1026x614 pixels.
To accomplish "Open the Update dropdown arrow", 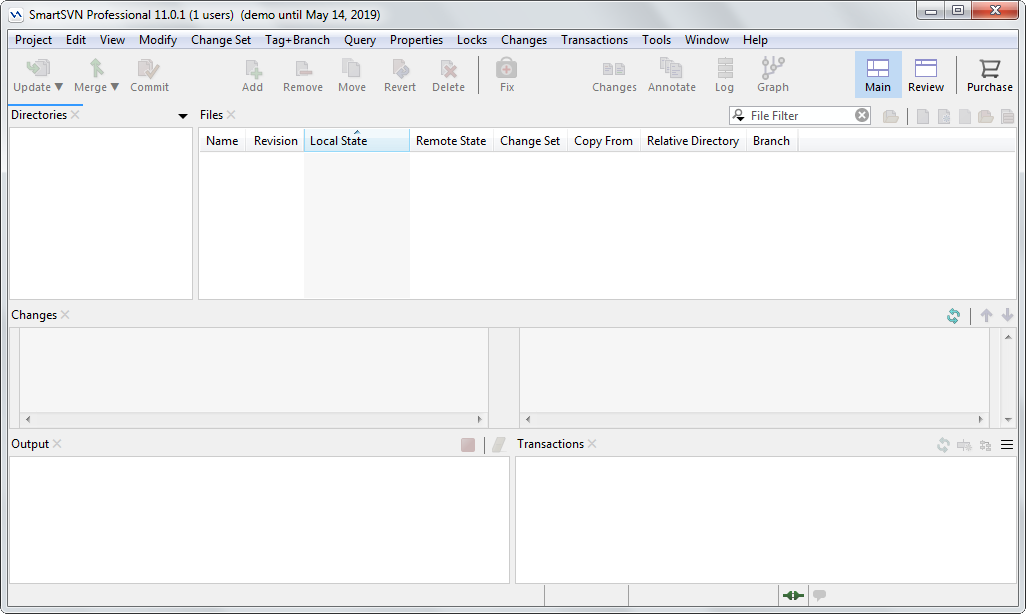I will 59,88.
